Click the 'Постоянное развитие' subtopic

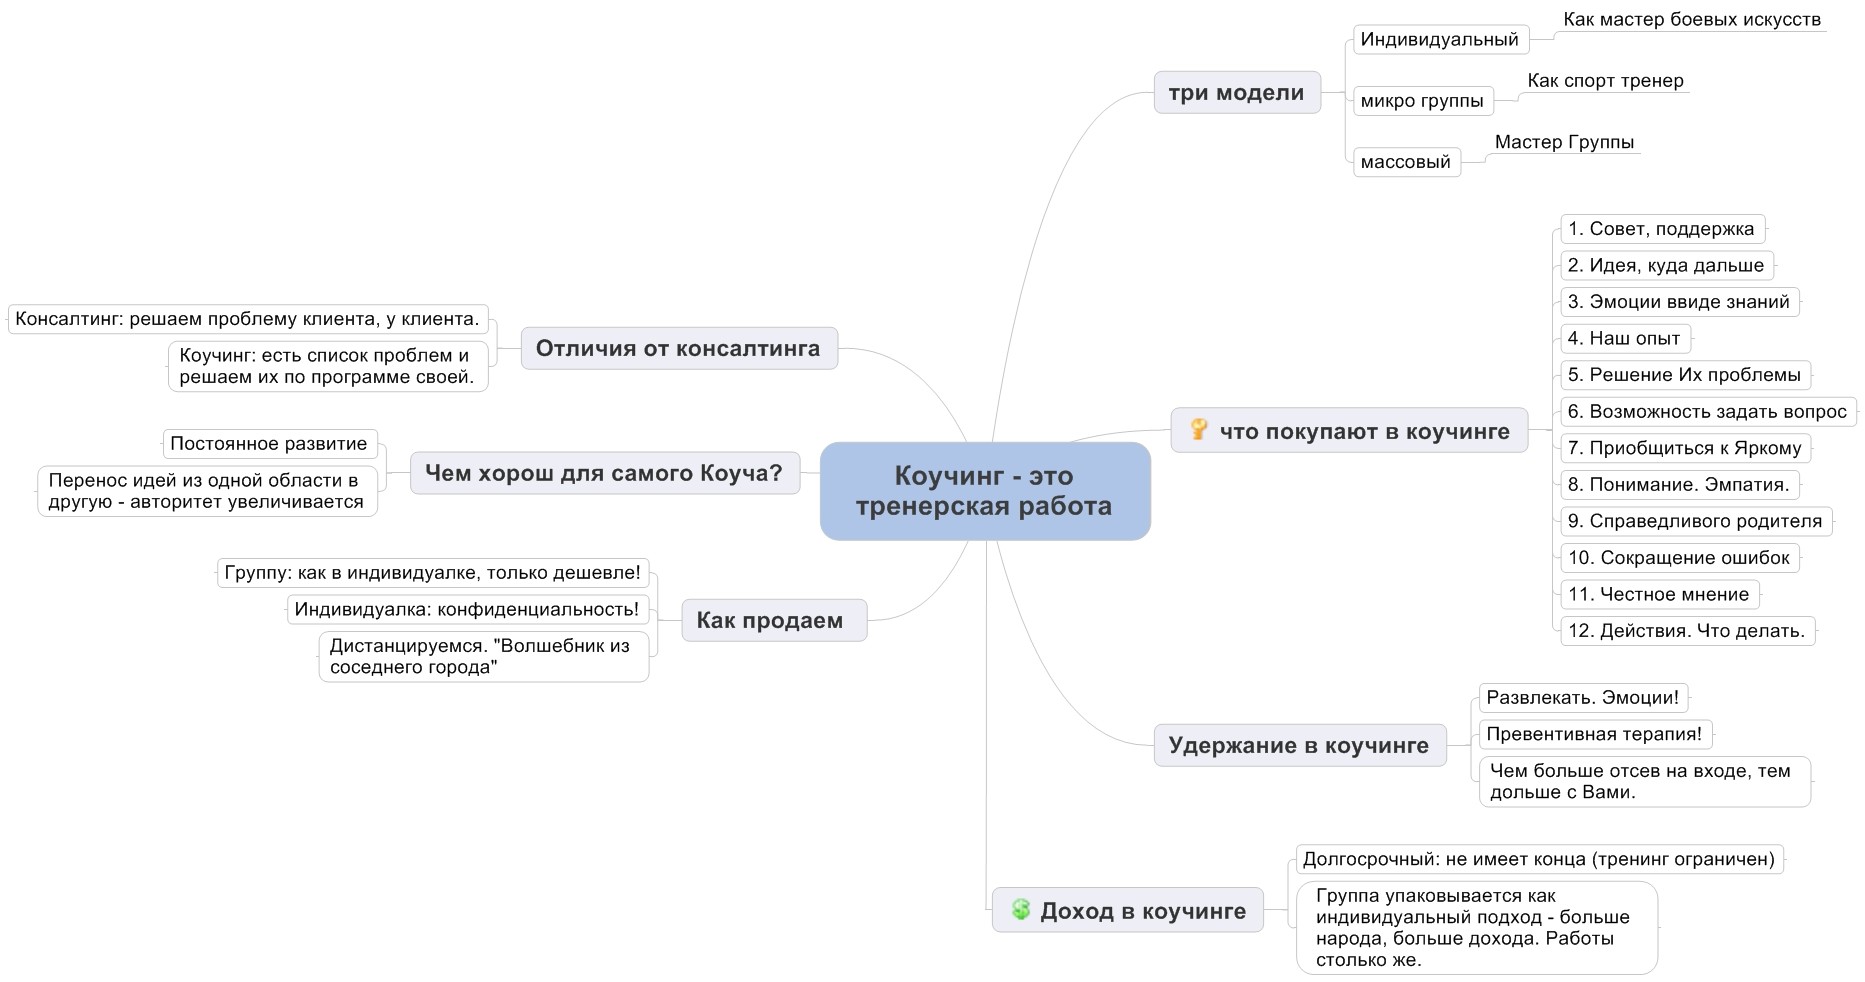(x=270, y=443)
